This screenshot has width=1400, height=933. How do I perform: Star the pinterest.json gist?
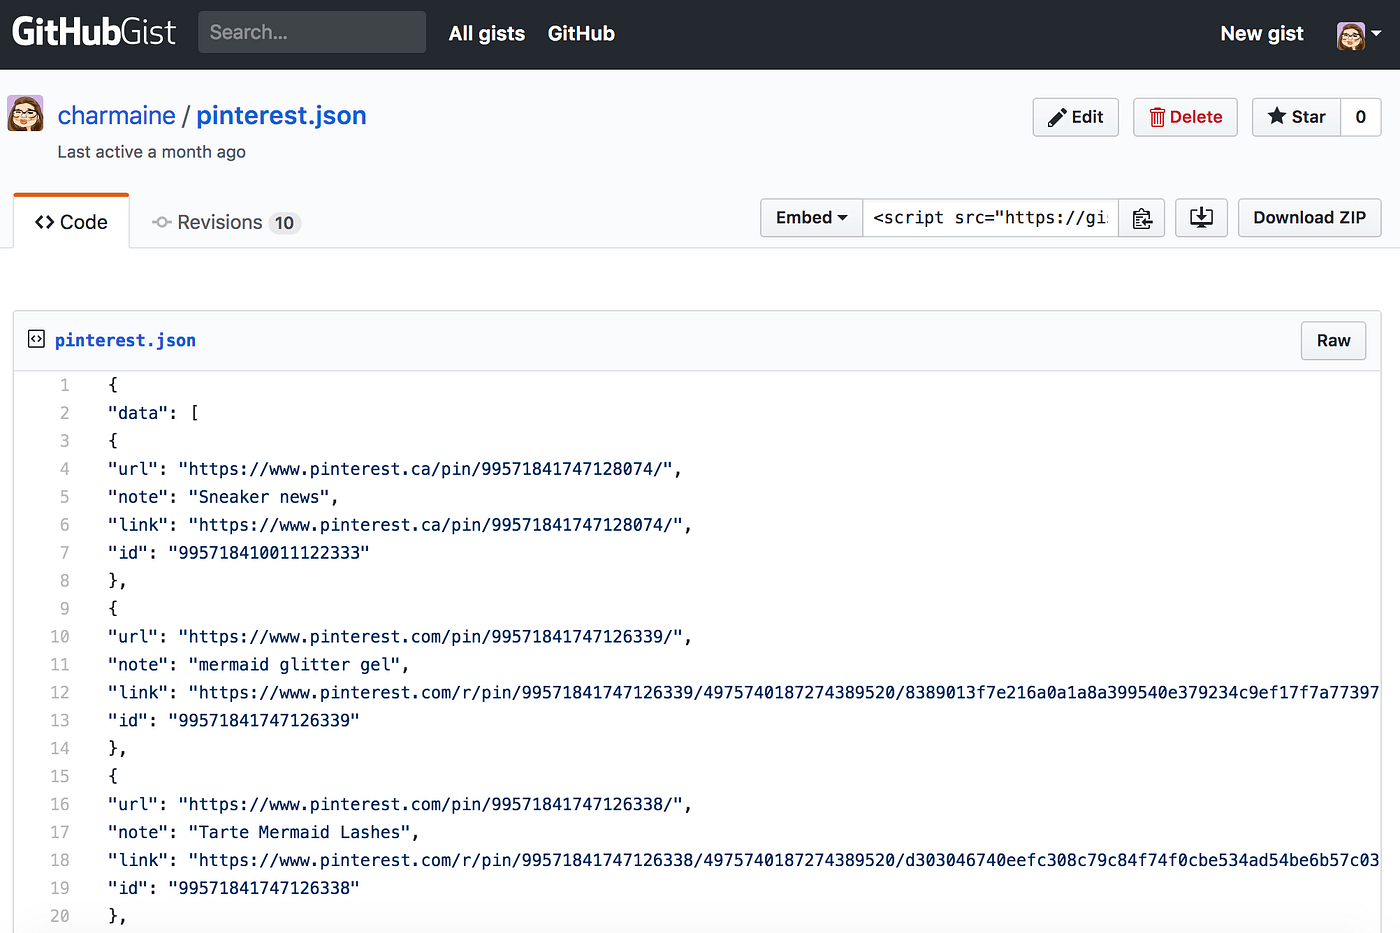click(1296, 117)
